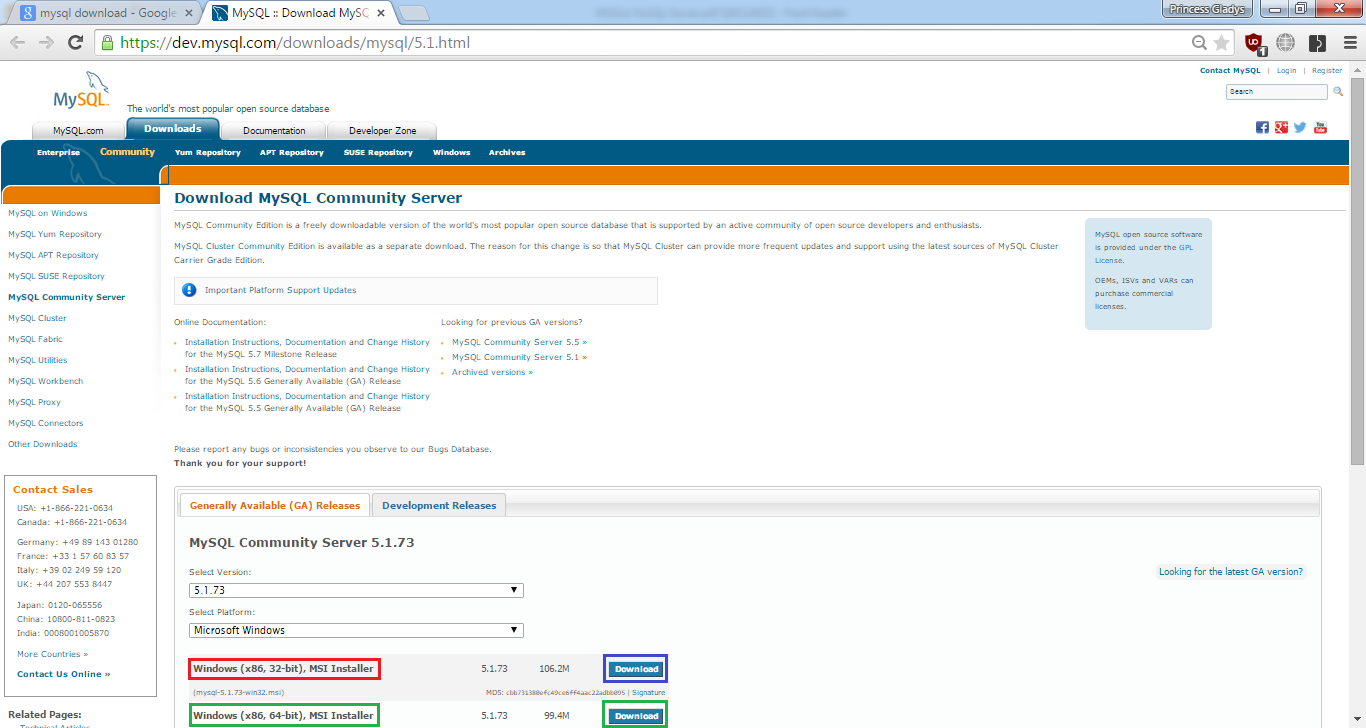Click Enterprise in the blue navigation bar

click(58, 153)
